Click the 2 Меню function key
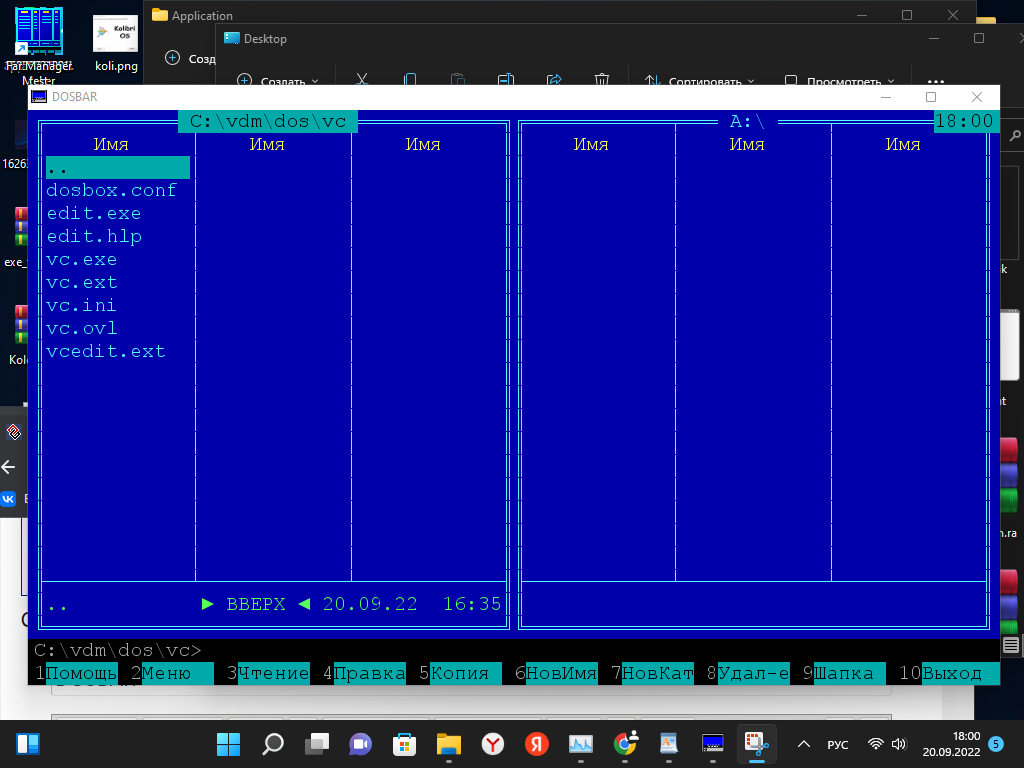Image resolution: width=1024 pixels, height=768 pixels. click(172, 673)
